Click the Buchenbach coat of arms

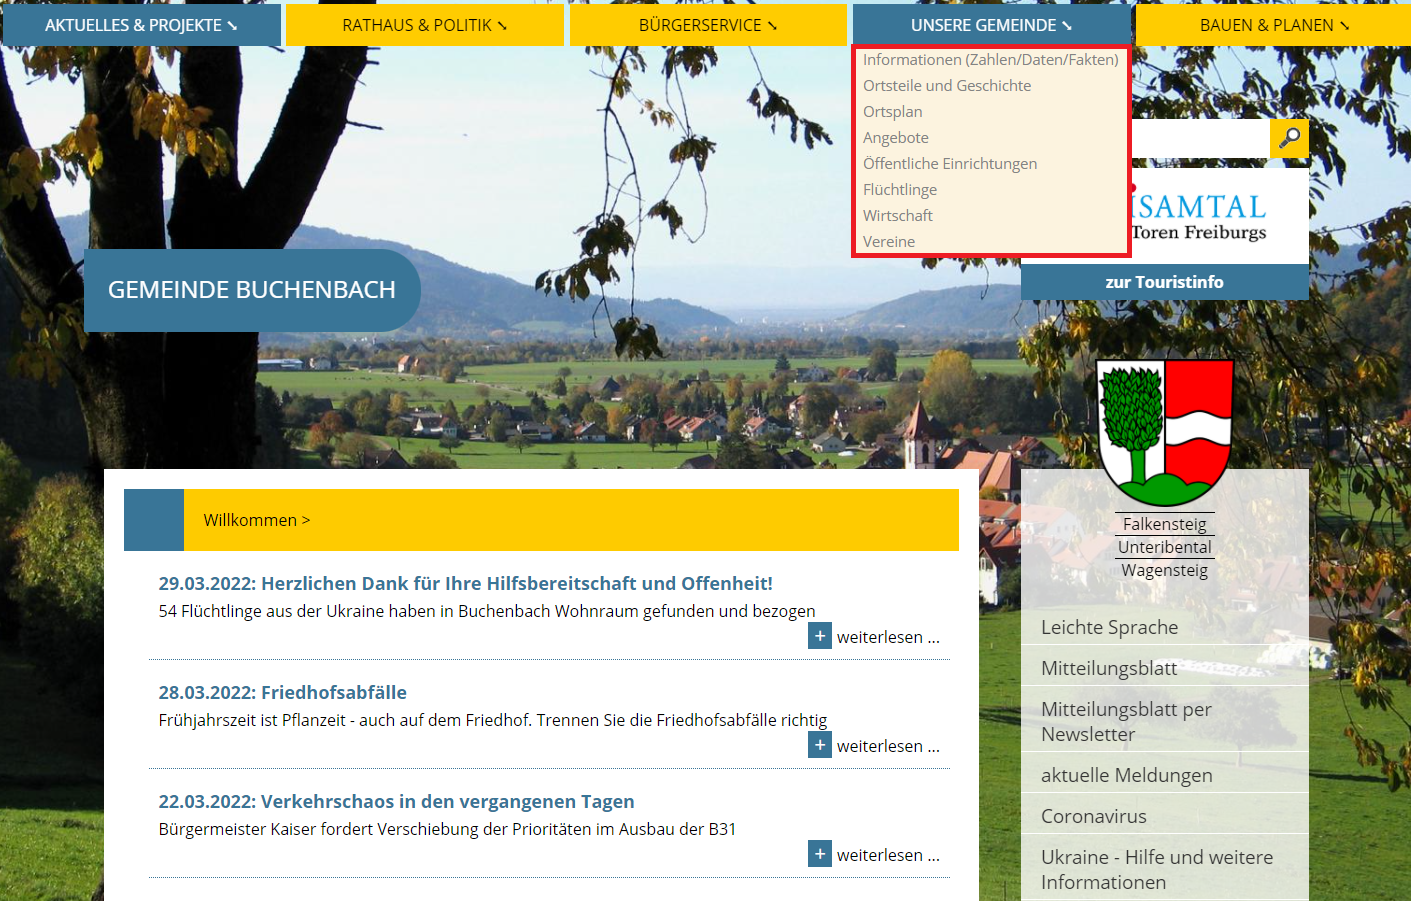click(1164, 432)
